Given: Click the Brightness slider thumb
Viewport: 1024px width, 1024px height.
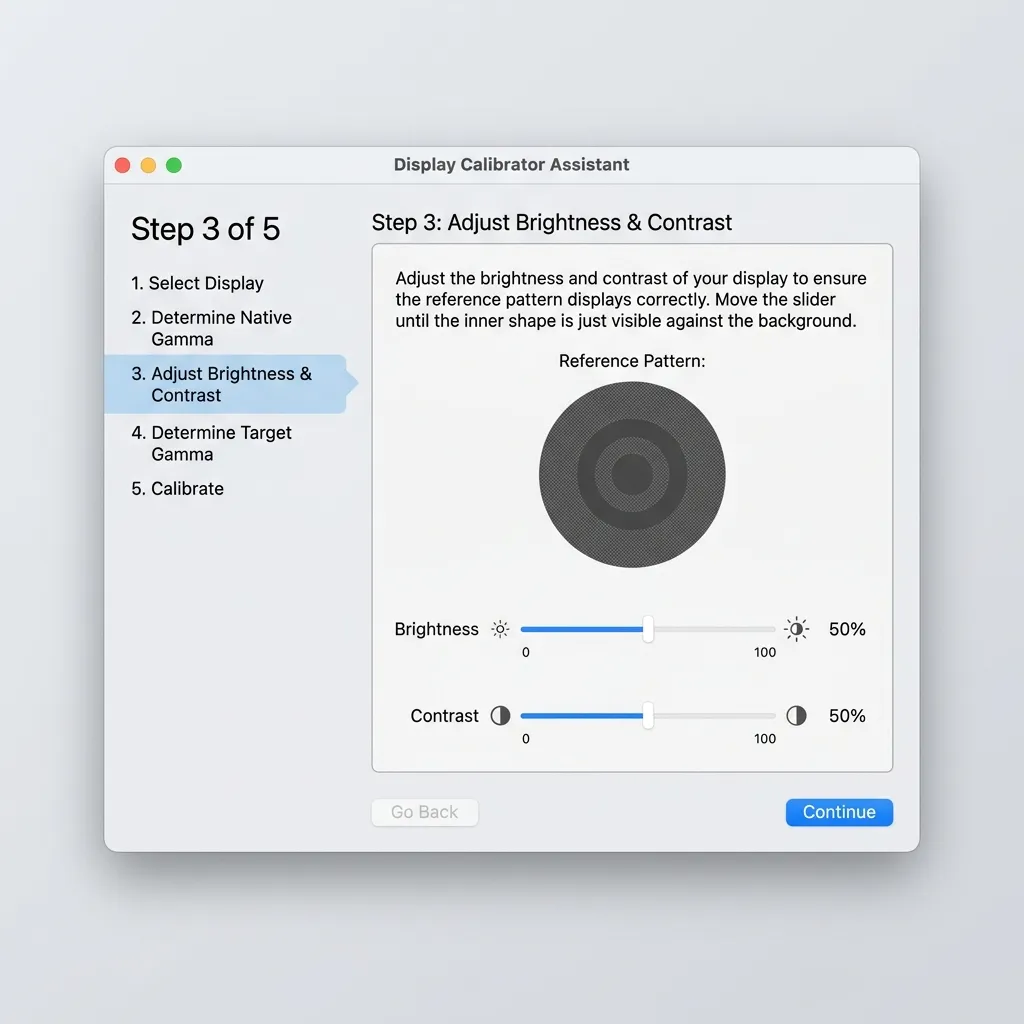Looking at the screenshot, I should tap(648, 629).
